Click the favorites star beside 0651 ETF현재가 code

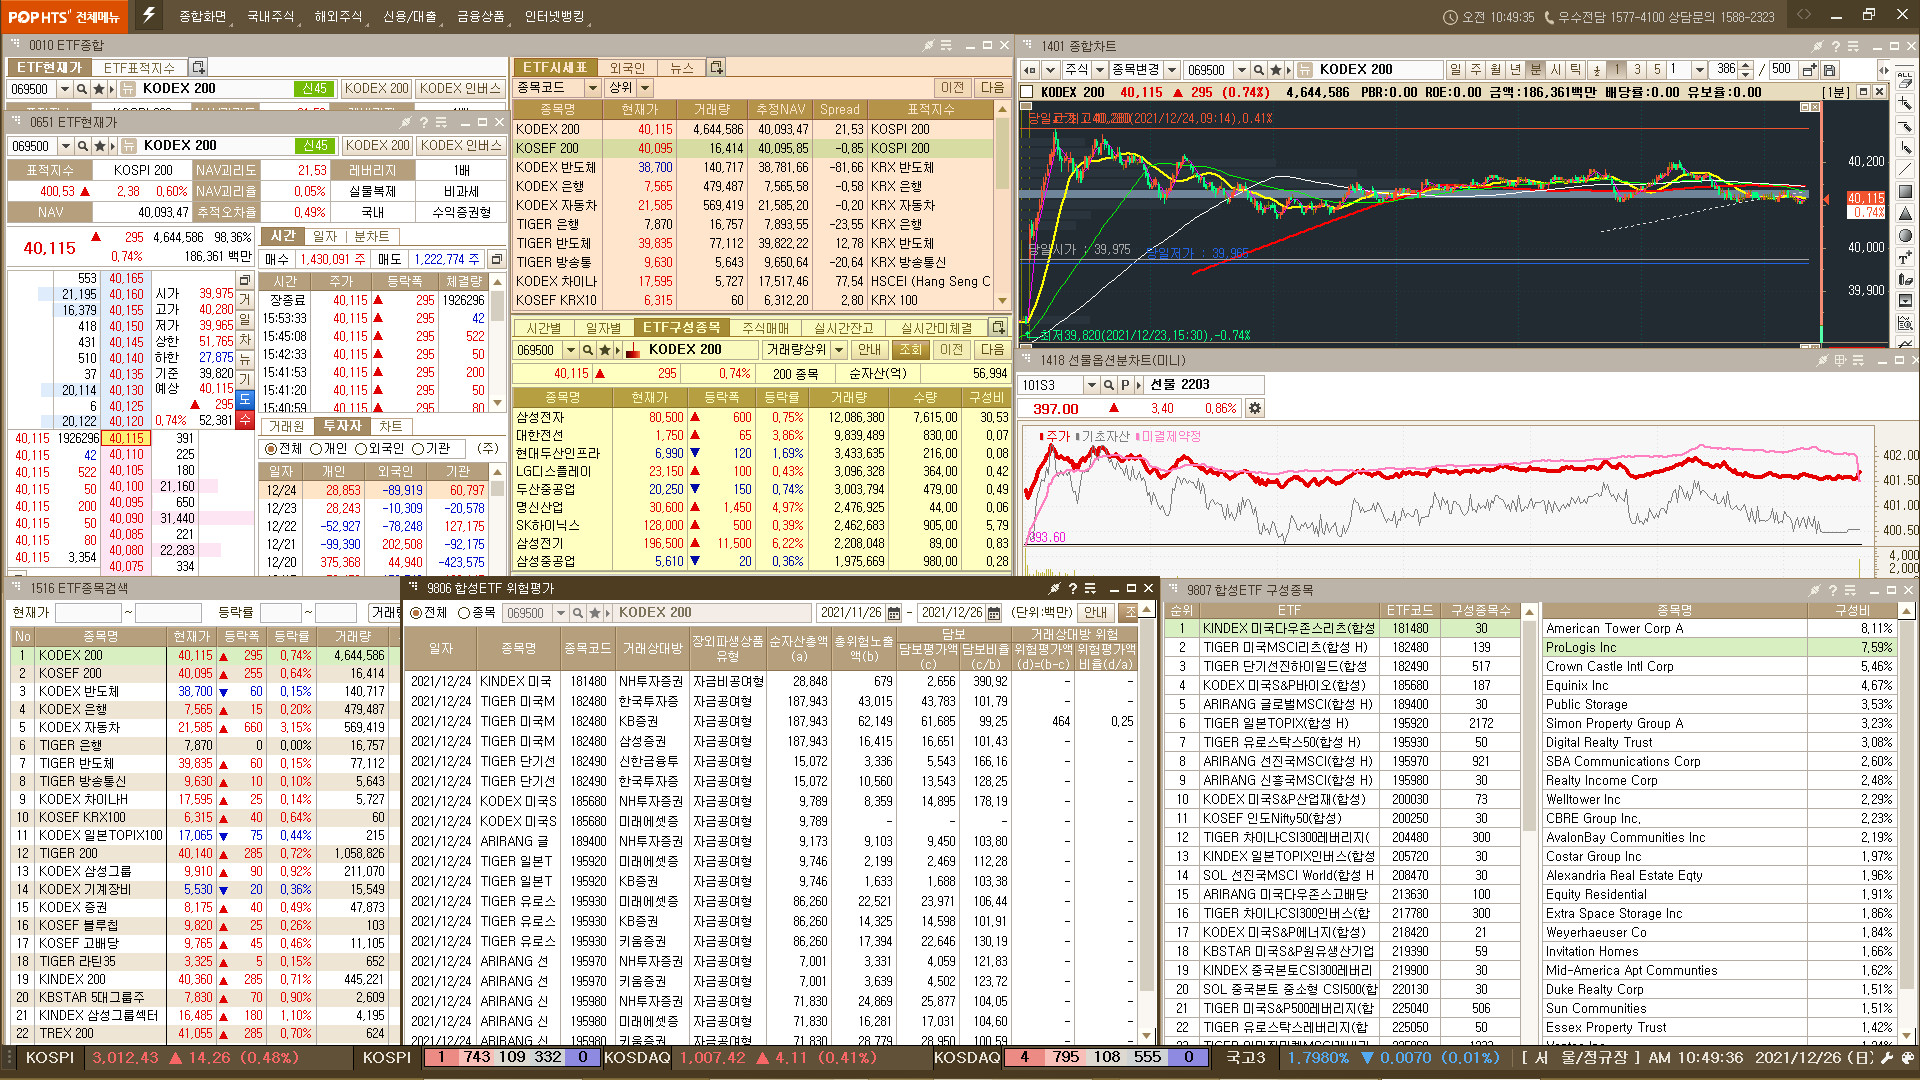pyautogui.click(x=99, y=146)
